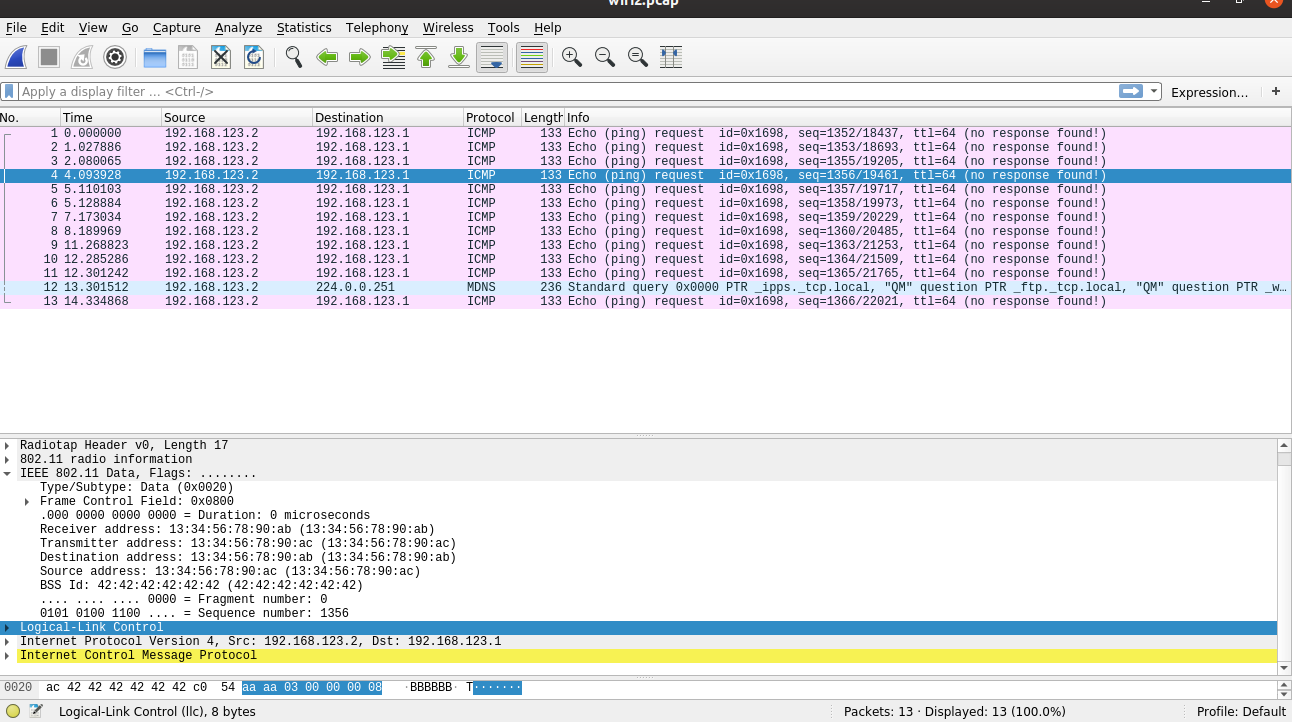Click the Expression... button

coord(1210,91)
